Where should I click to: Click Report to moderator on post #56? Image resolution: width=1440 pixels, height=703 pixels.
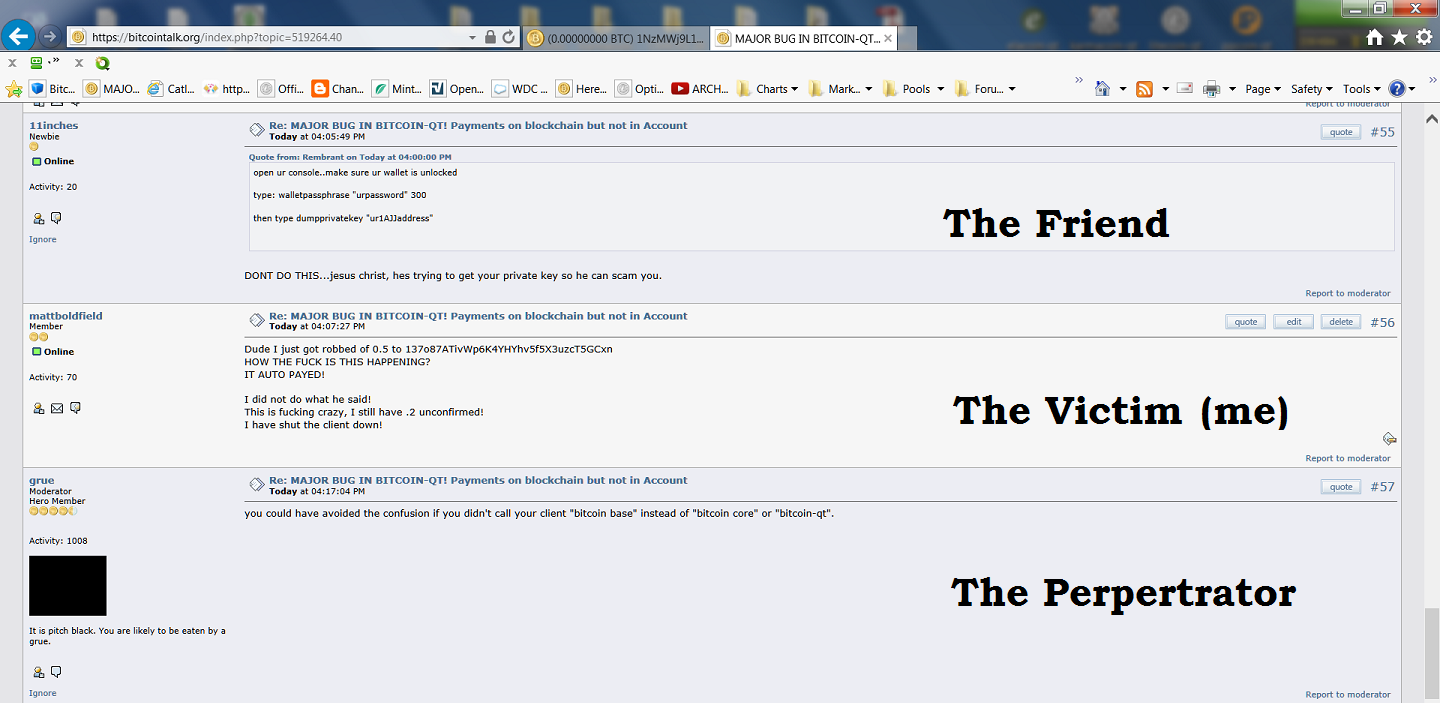click(1347, 458)
